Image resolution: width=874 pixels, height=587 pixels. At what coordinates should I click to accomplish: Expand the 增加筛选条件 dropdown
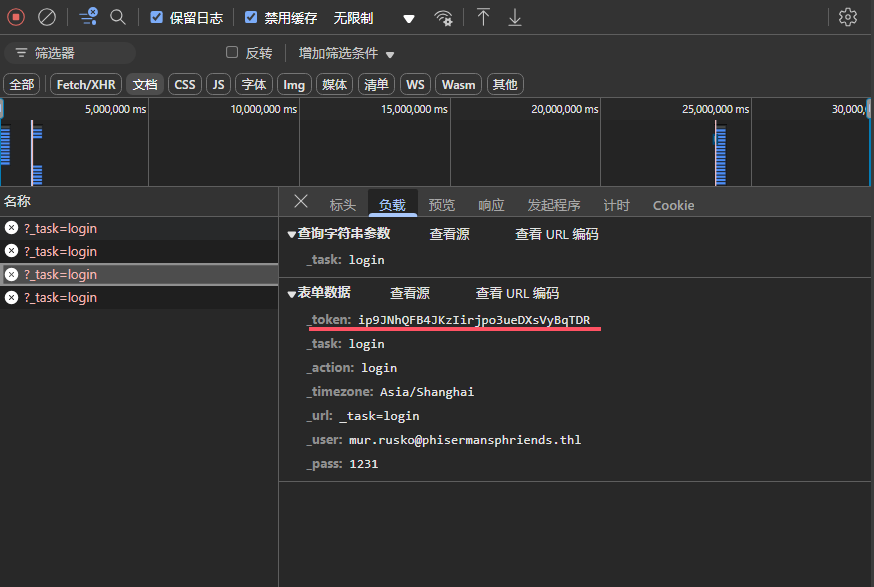pyautogui.click(x=346, y=53)
